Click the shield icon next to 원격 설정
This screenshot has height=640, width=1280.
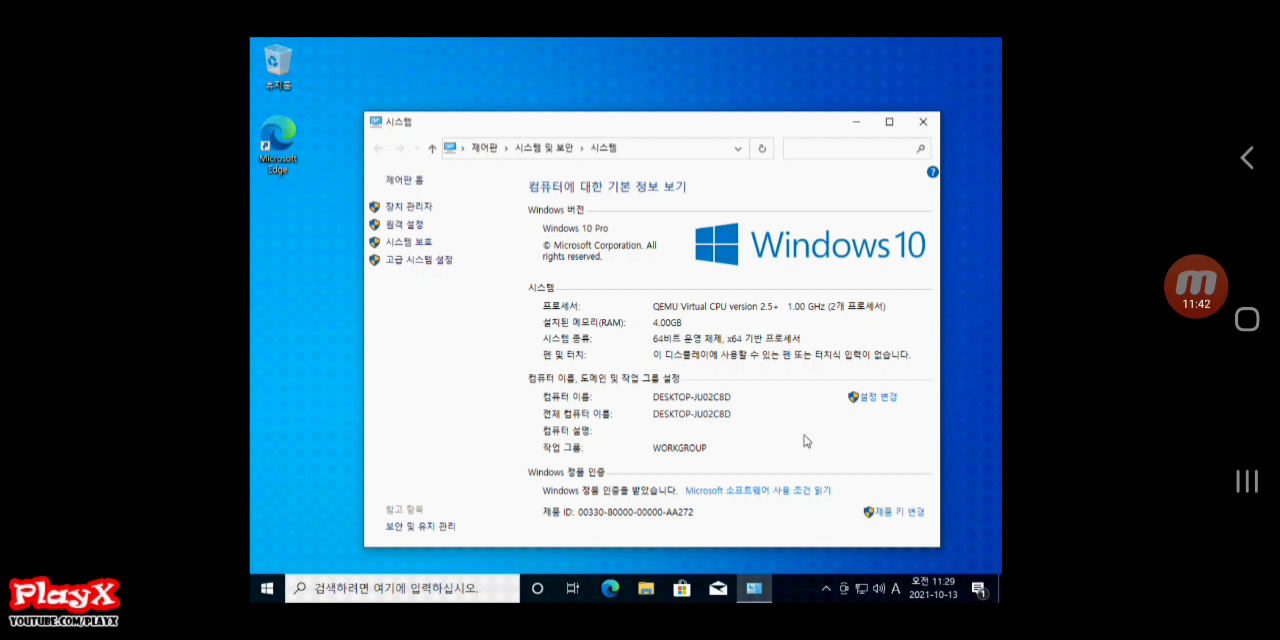375,224
